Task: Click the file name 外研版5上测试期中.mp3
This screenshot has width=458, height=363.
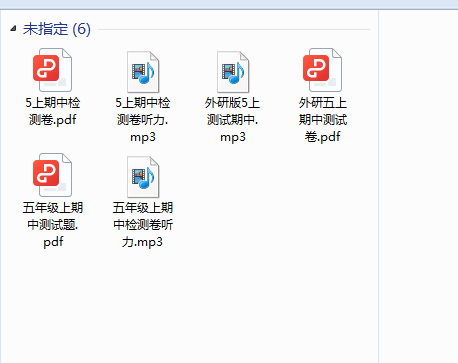Action: 233,120
